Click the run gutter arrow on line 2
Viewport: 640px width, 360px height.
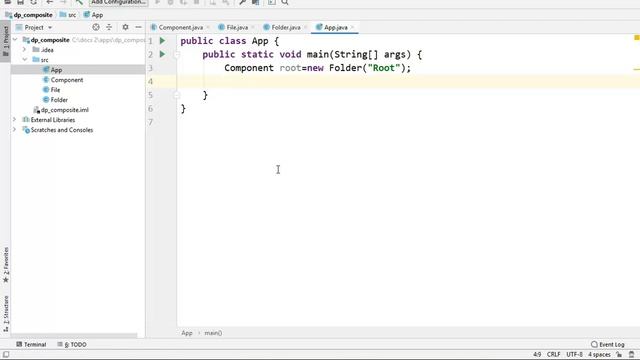point(162,54)
